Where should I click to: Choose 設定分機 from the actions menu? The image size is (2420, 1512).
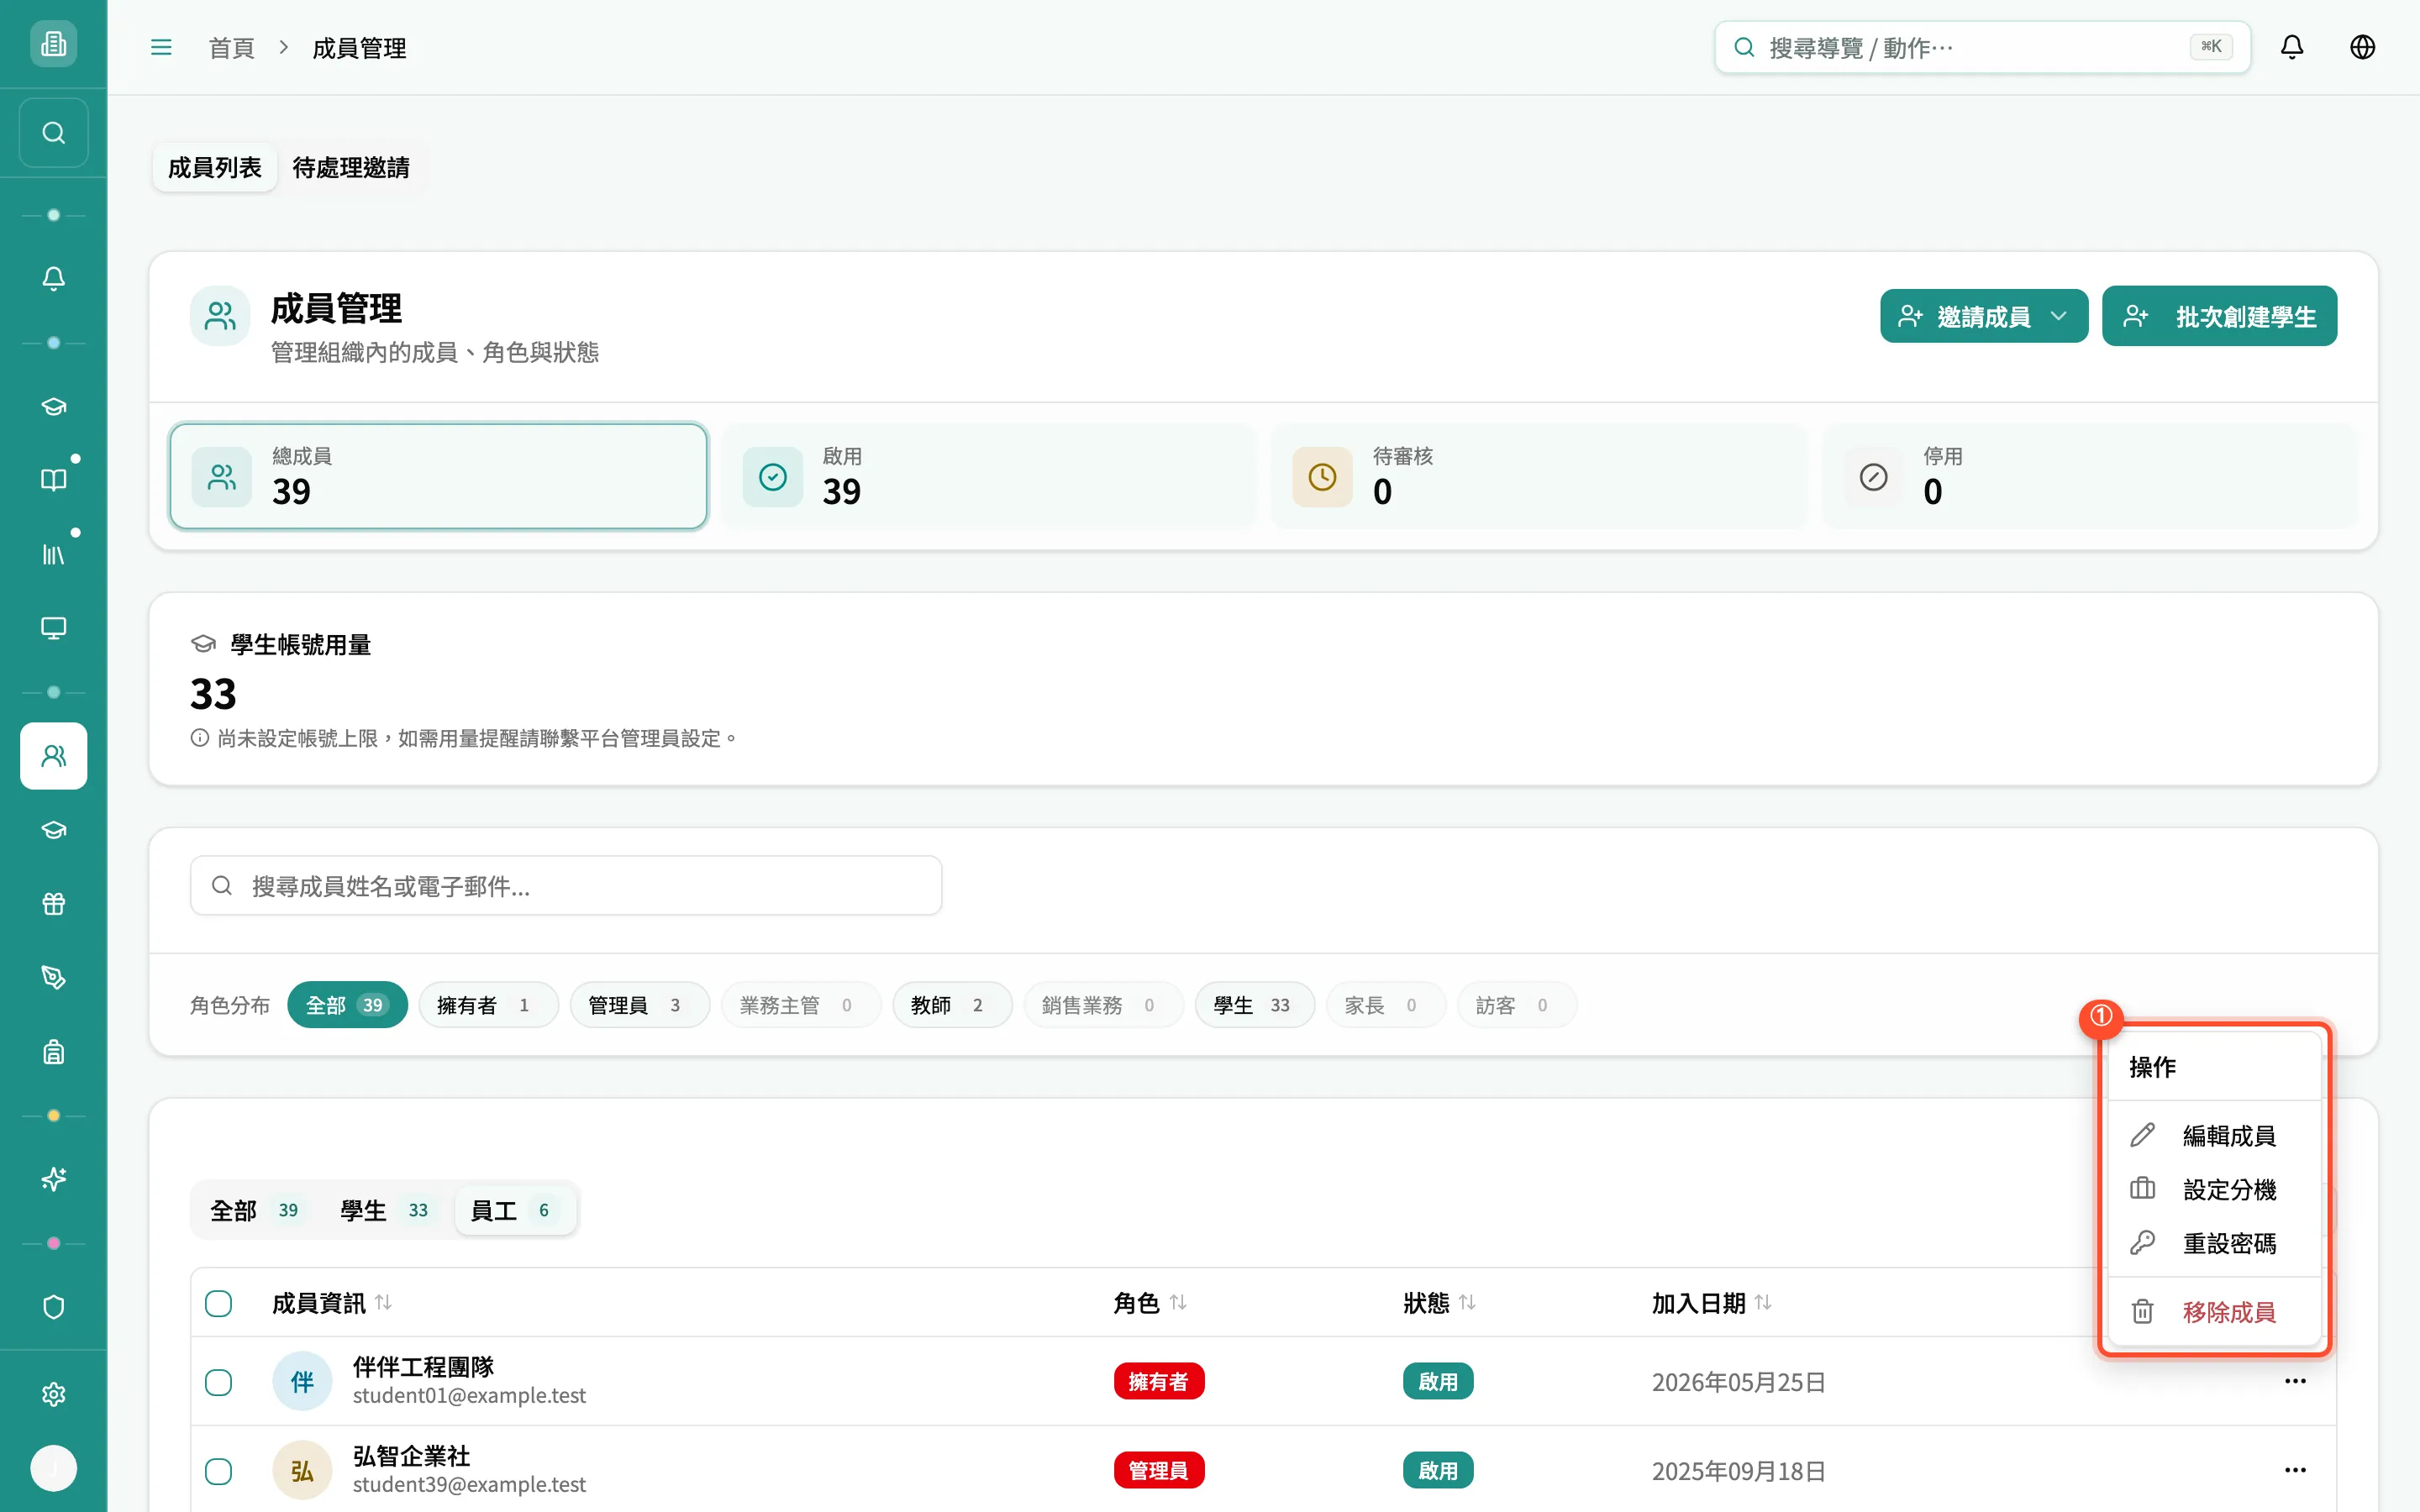(2213, 1189)
